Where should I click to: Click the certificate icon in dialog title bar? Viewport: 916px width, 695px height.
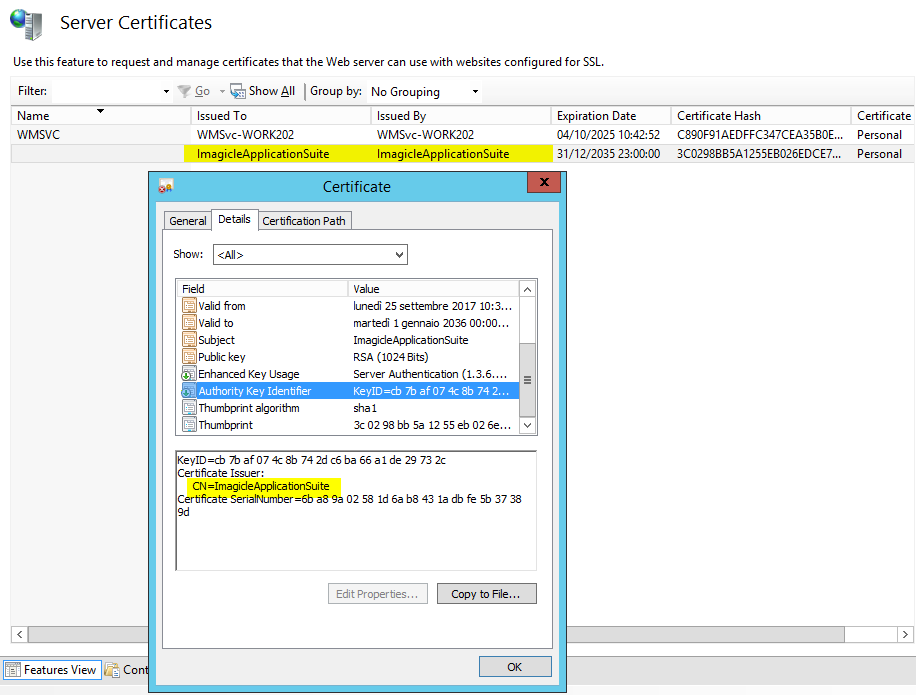[x=166, y=186]
